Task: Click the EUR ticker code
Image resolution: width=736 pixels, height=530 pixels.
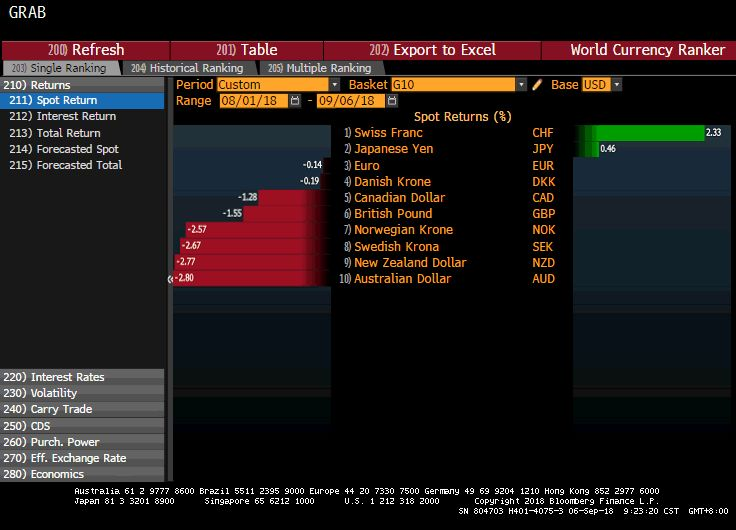Action: tap(543, 166)
